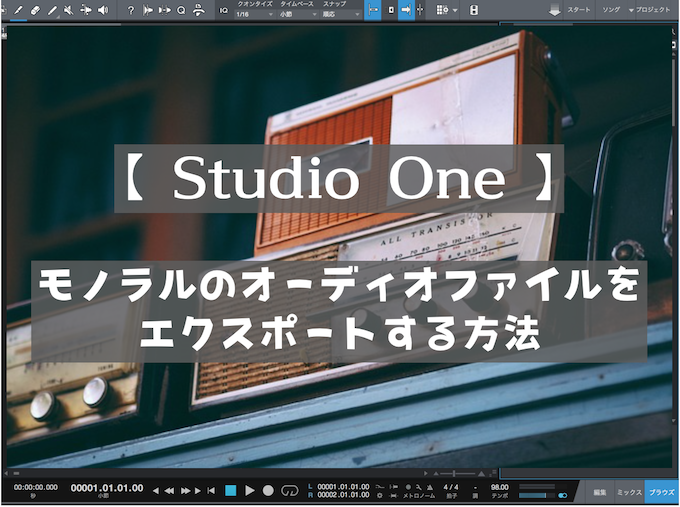Click the blue Stop button
This screenshot has height=507, width=680.
(231, 491)
